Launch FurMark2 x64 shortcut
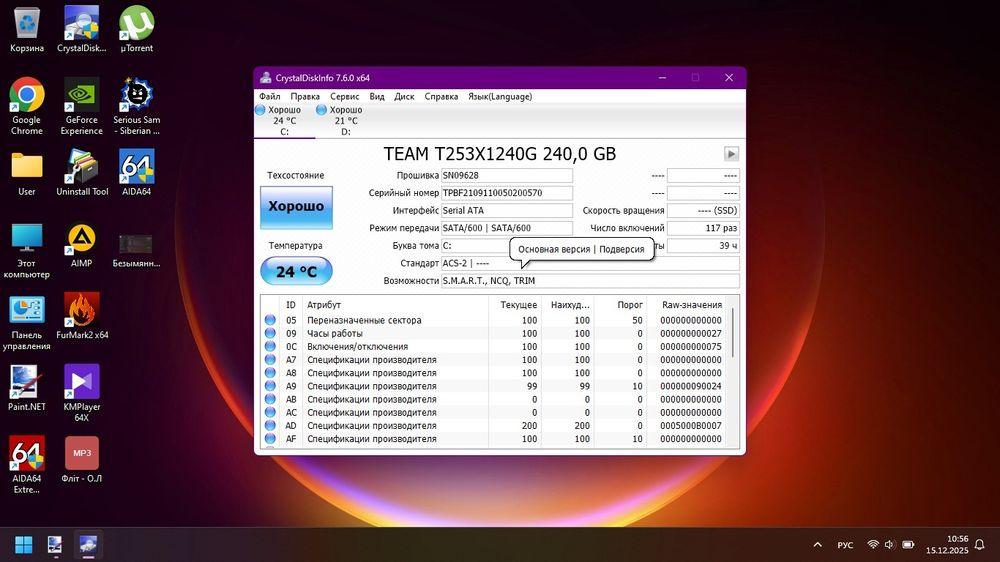 (82, 316)
